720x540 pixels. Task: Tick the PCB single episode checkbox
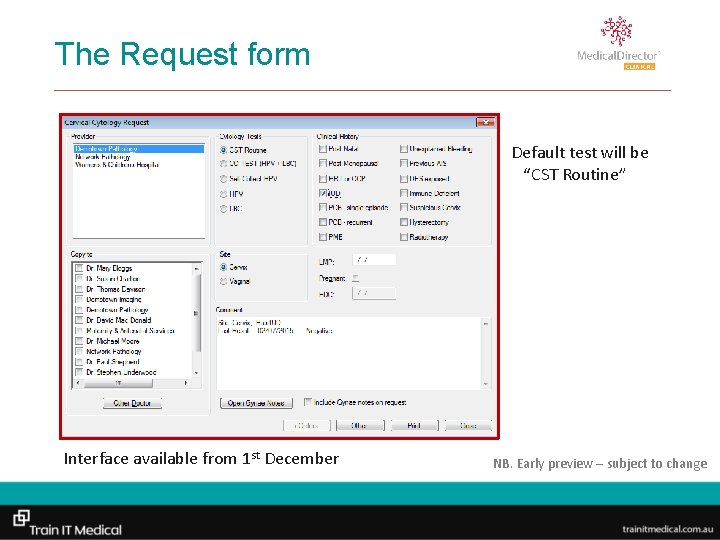click(323, 208)
